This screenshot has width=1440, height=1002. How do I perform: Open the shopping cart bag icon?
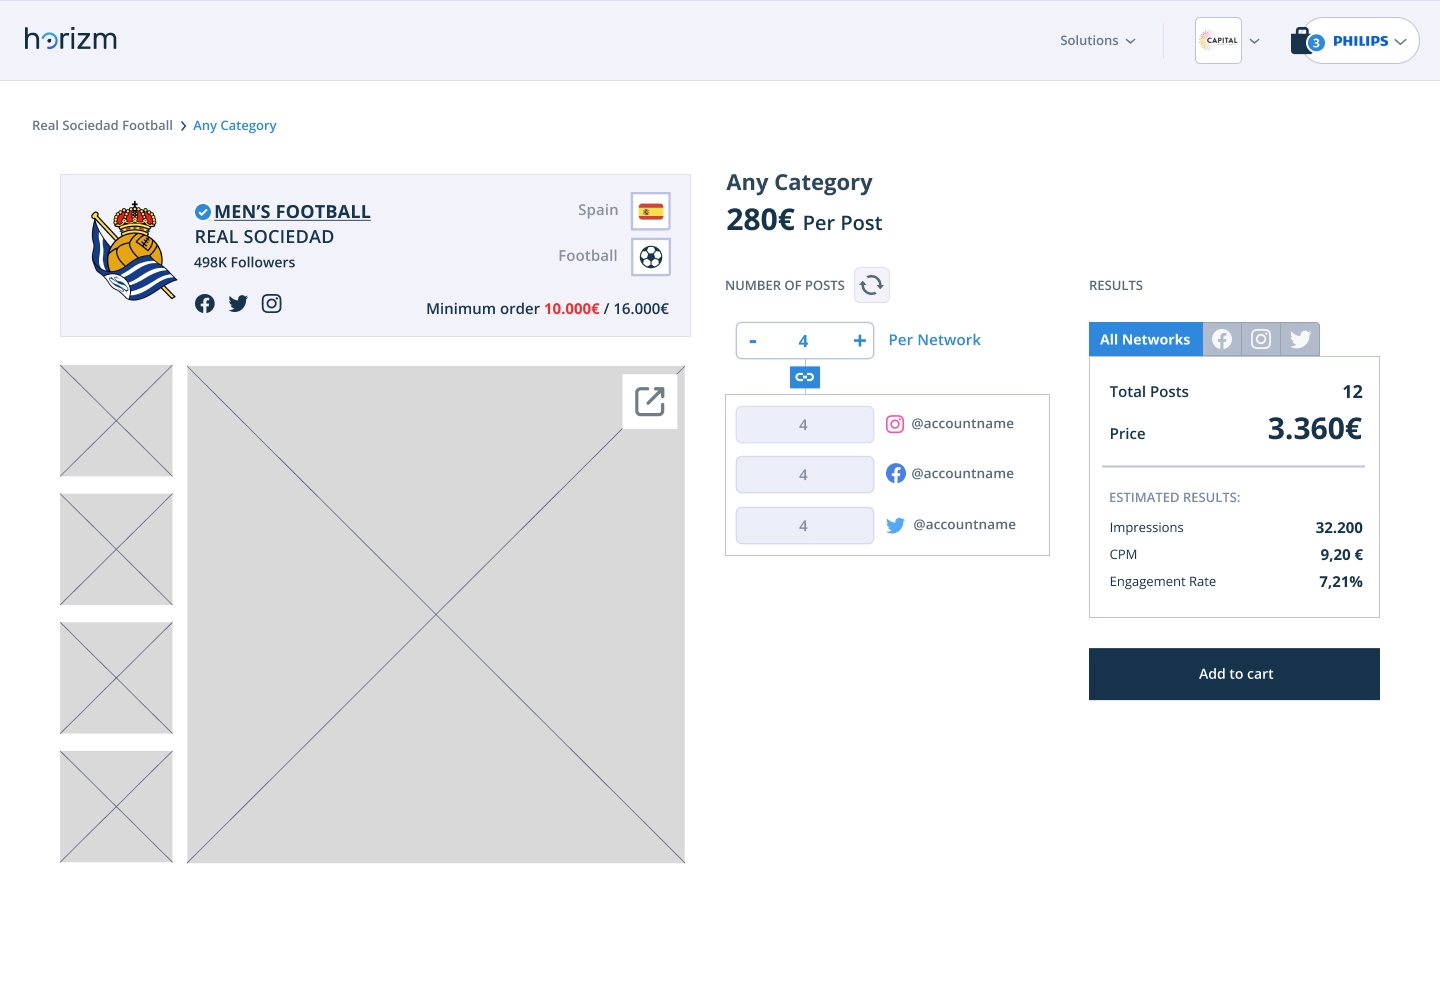1301,41
